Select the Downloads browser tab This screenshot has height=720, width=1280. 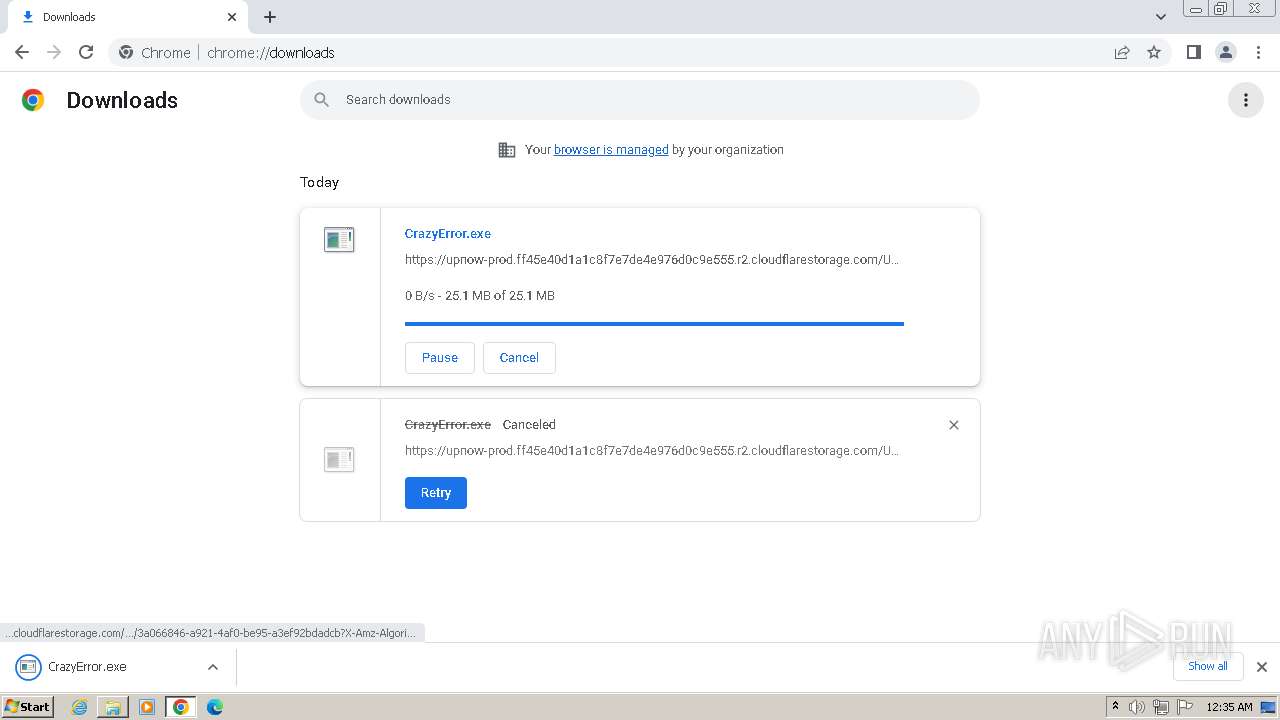130,17
